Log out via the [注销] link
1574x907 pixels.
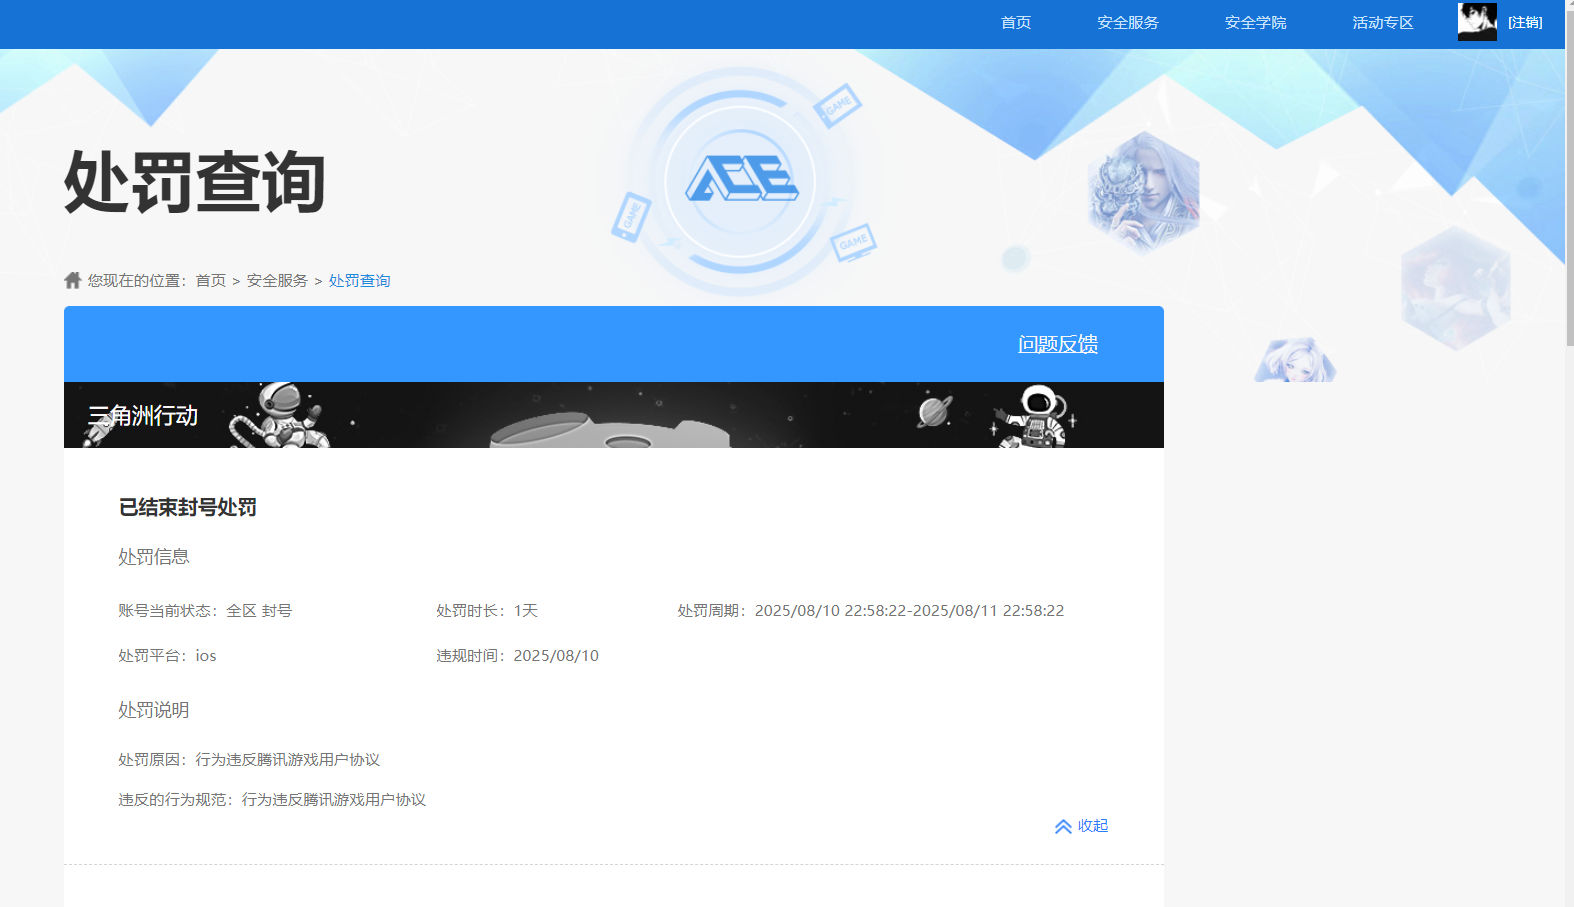click(x=1525, y=23)
